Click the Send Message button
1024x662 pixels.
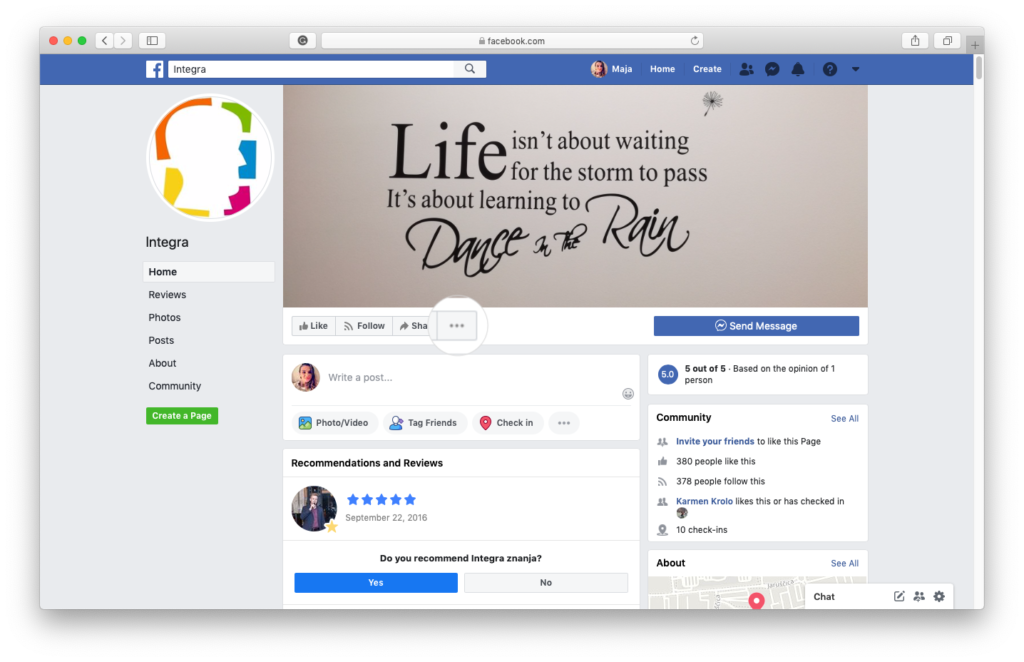pos(756,326)
